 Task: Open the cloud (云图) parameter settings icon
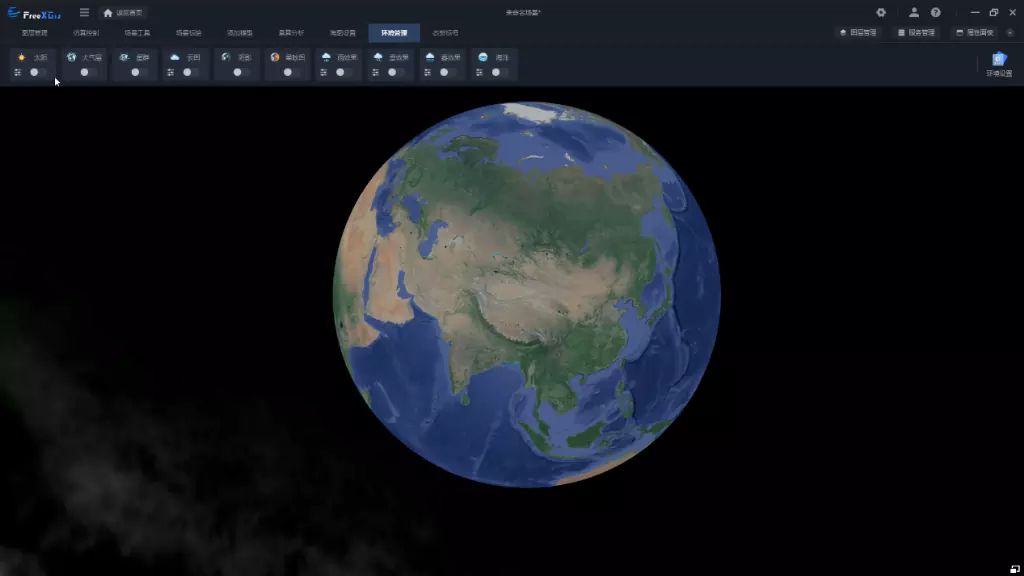pos(171,72)
